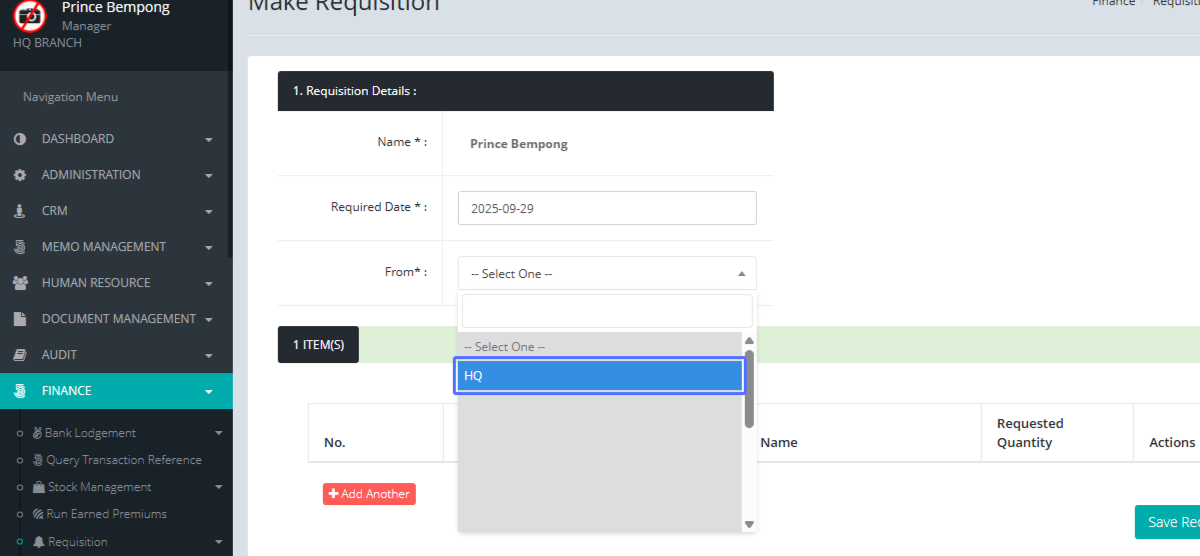Close the From select dropdown
Image resolution: width=1200 pixels, height=556 pixels.
click(741, 273)
